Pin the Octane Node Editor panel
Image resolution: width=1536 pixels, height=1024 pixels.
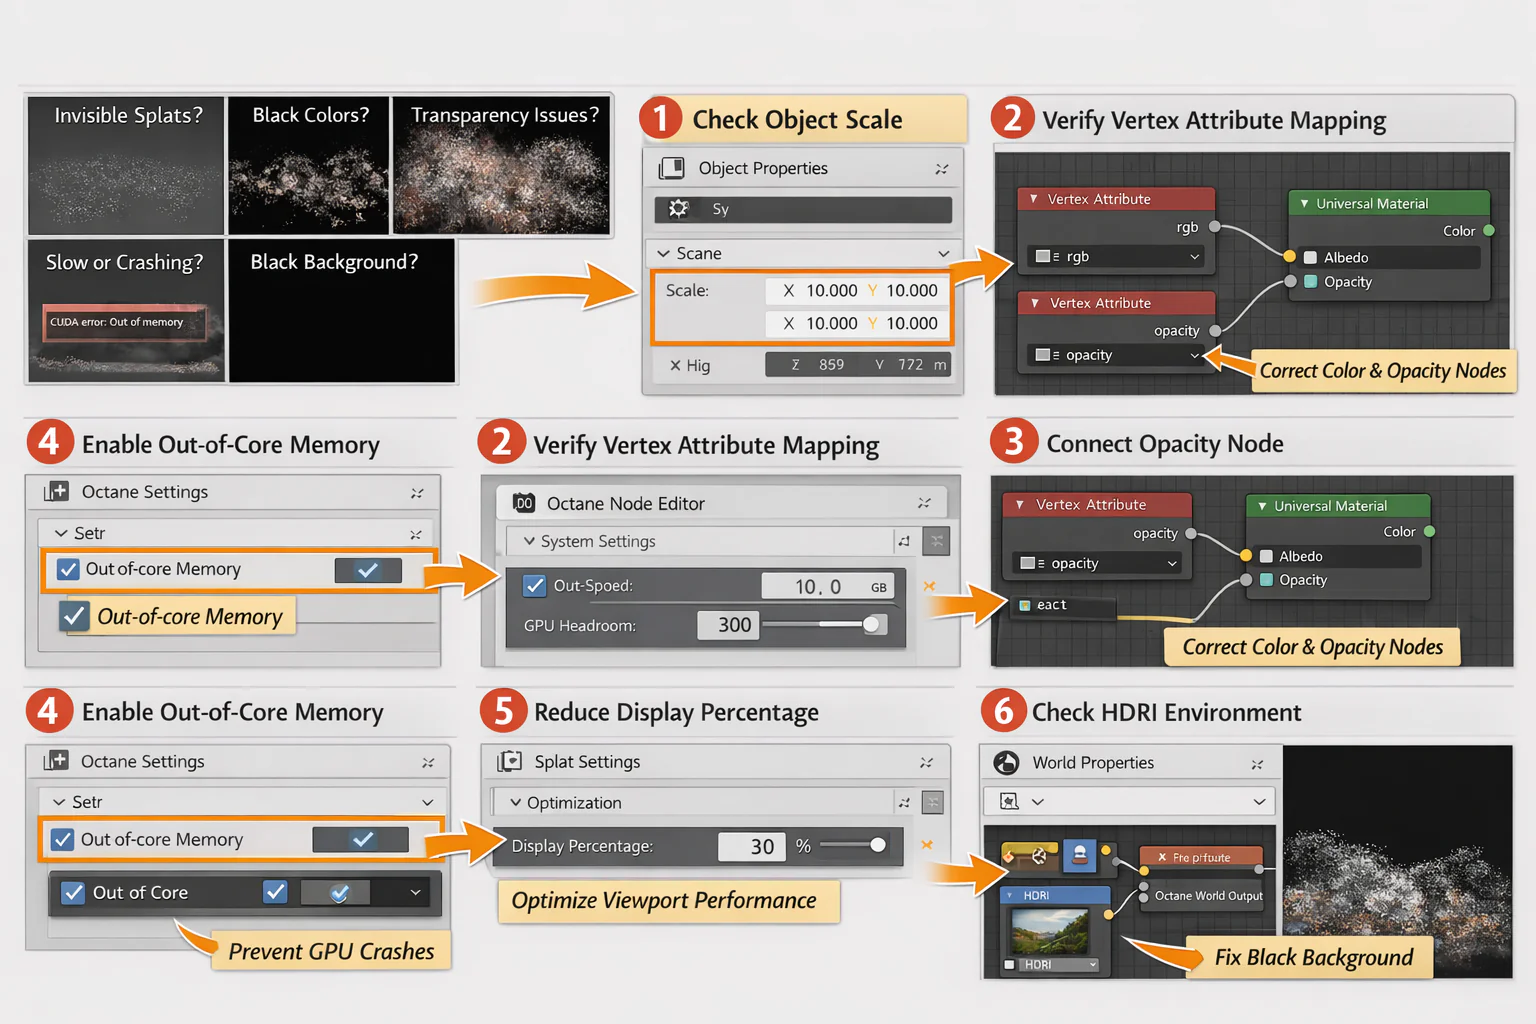coord(924,503)
